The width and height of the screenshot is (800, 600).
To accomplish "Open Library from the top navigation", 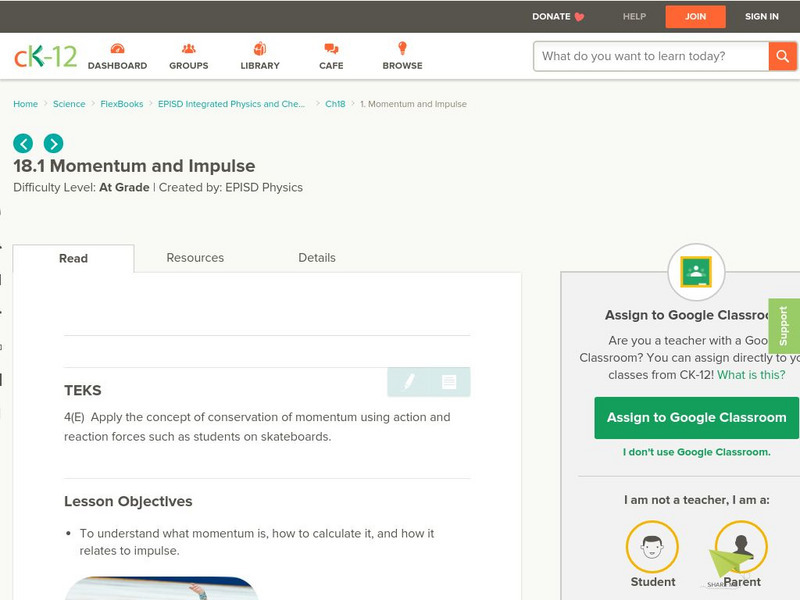I will click(x=260, y=57).
